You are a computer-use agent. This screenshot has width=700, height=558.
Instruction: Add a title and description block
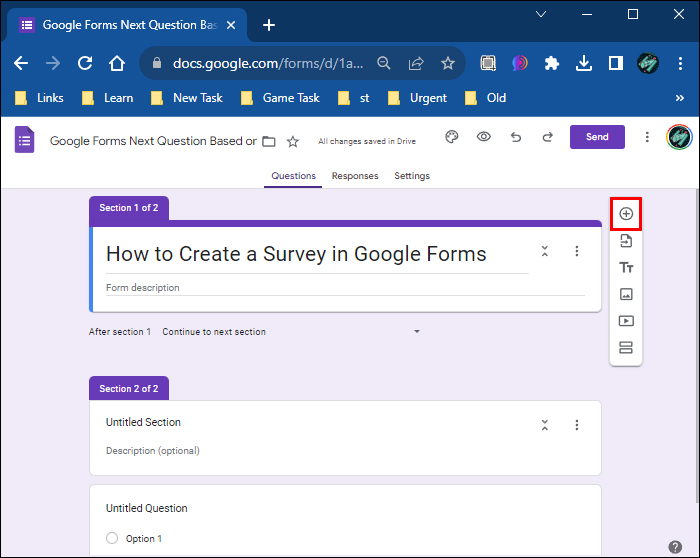click(626, 267)
